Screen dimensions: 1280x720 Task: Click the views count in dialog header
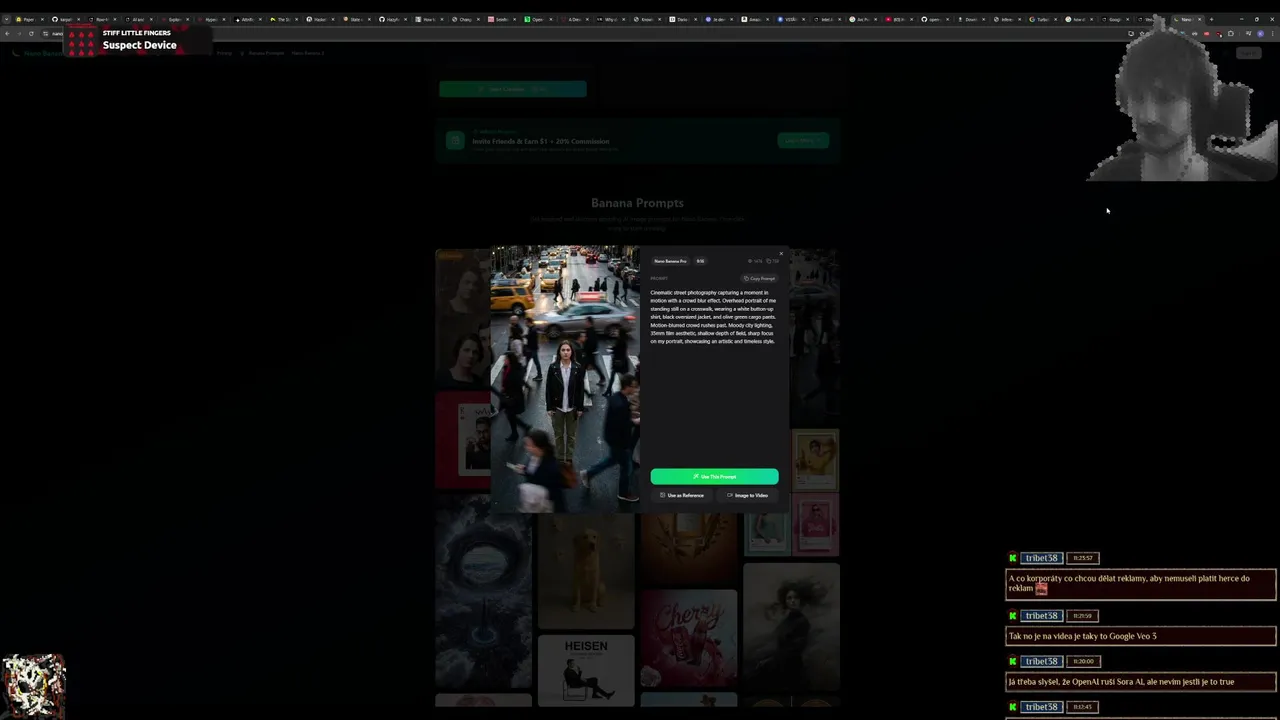[755, 261]
